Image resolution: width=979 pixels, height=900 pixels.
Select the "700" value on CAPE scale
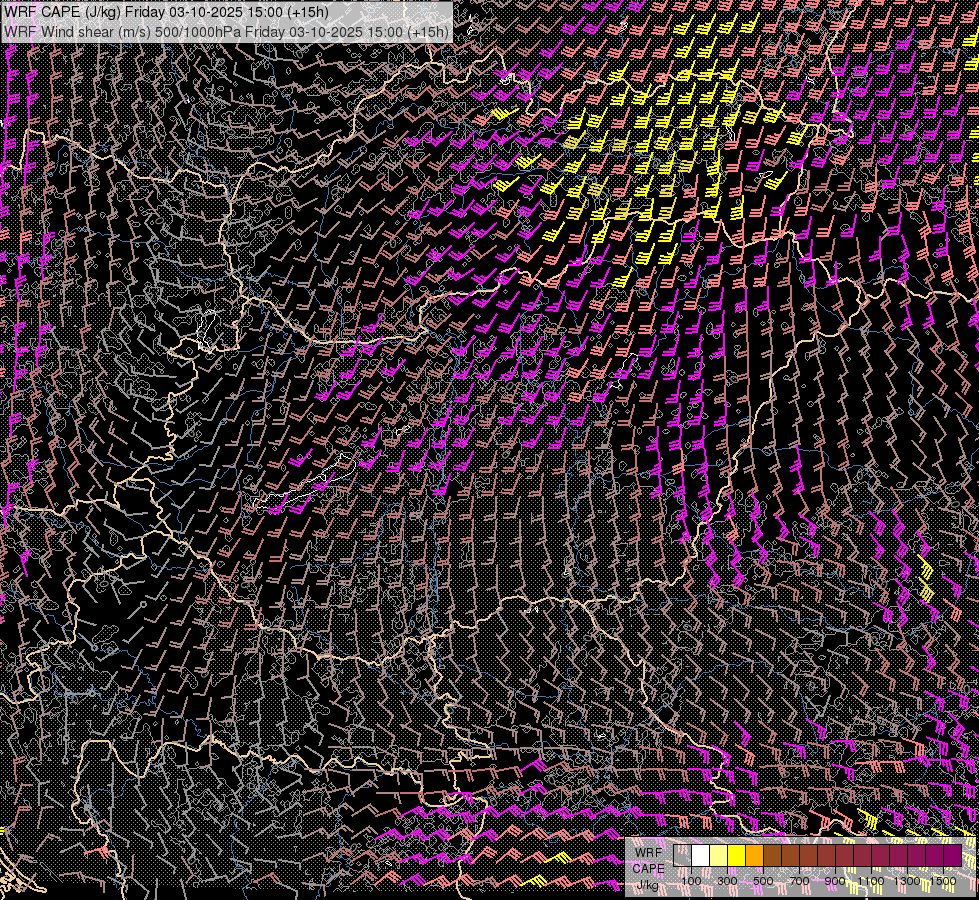[x=799, y=881]
